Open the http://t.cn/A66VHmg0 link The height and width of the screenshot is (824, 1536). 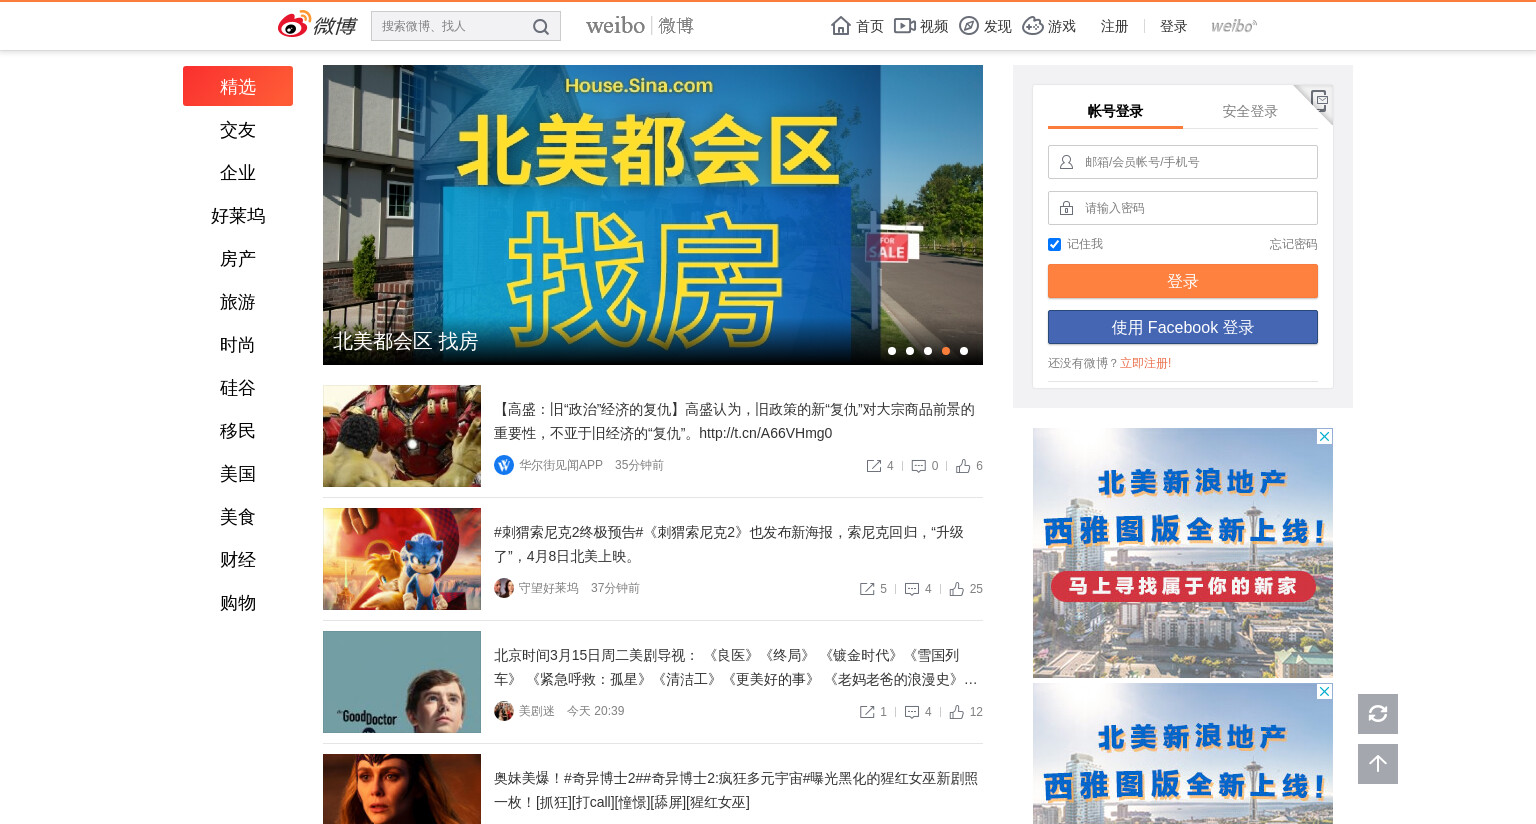[765, 433]
